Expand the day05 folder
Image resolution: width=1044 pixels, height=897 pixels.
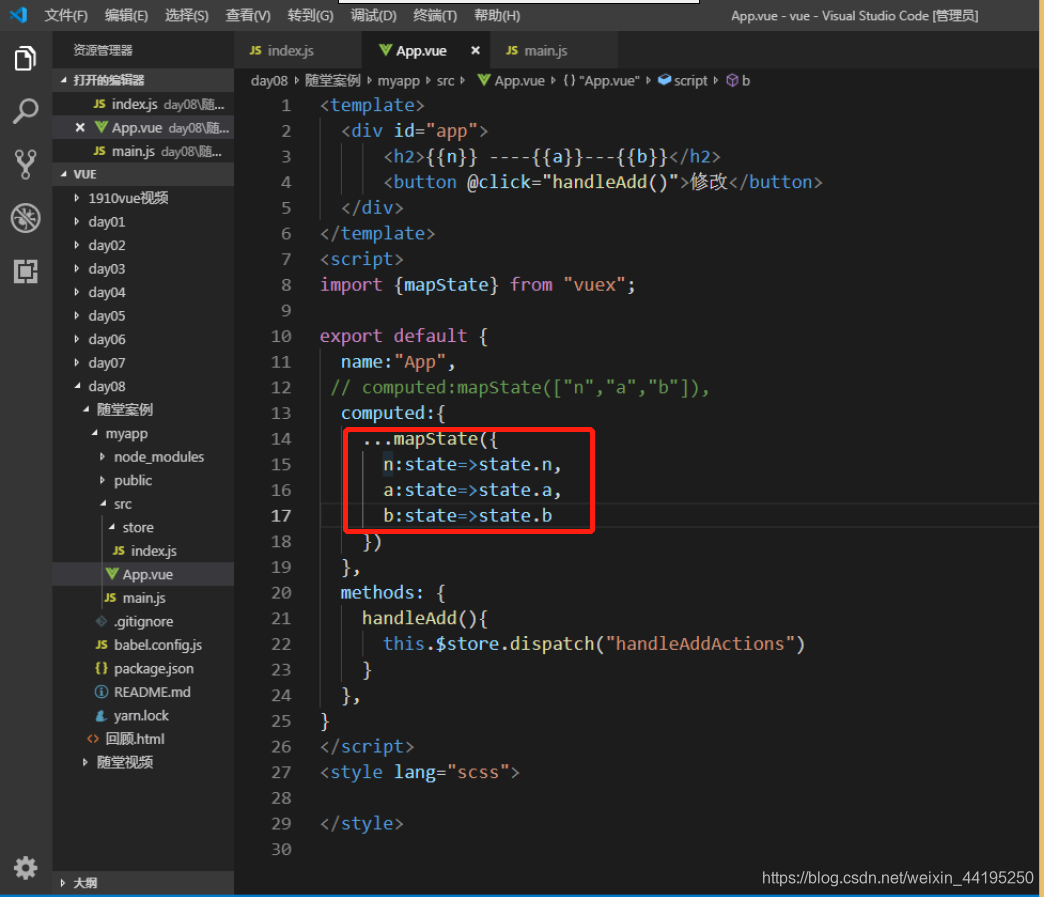tap(143, 316)
